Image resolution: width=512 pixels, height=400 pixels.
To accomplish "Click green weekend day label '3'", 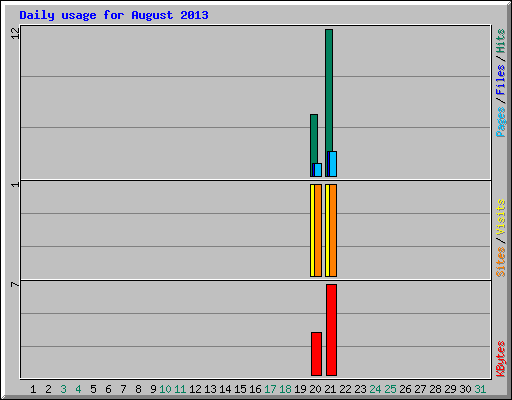I will [x=63, y=389].
